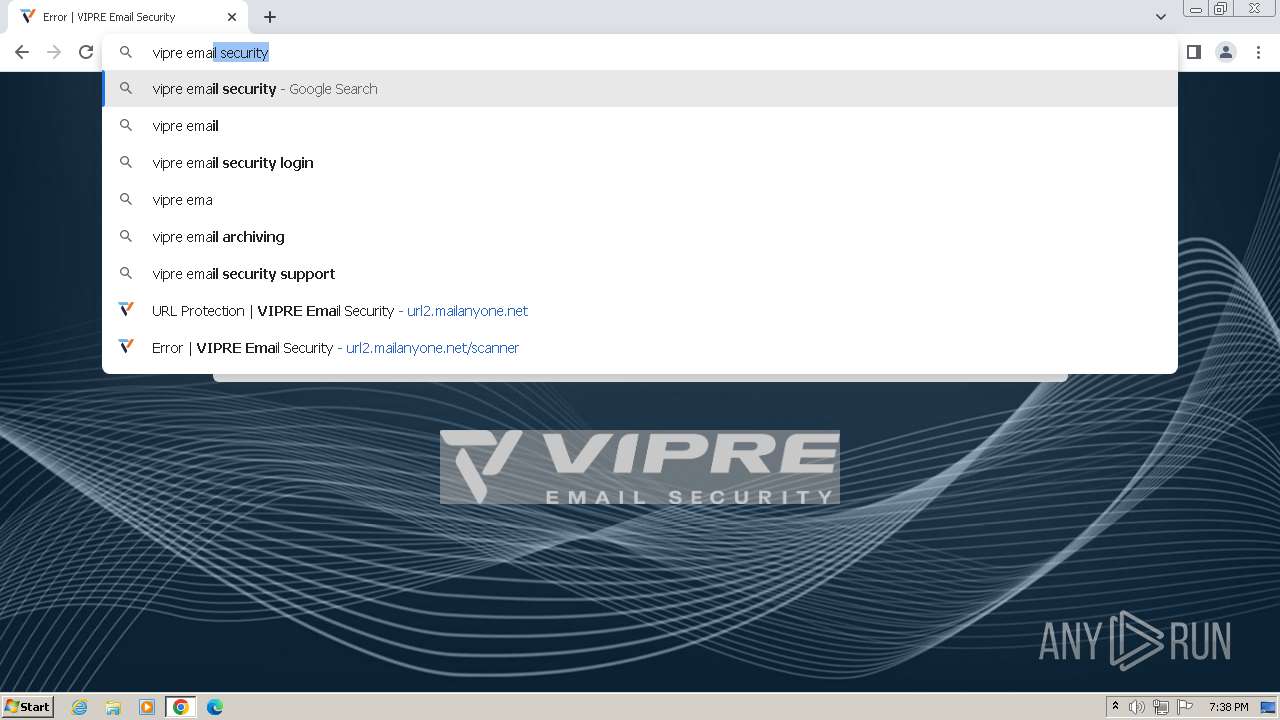Viewport: 1280px width, 720px height.
Task: Open the Windows Start menu
Action: pos(27,706)
